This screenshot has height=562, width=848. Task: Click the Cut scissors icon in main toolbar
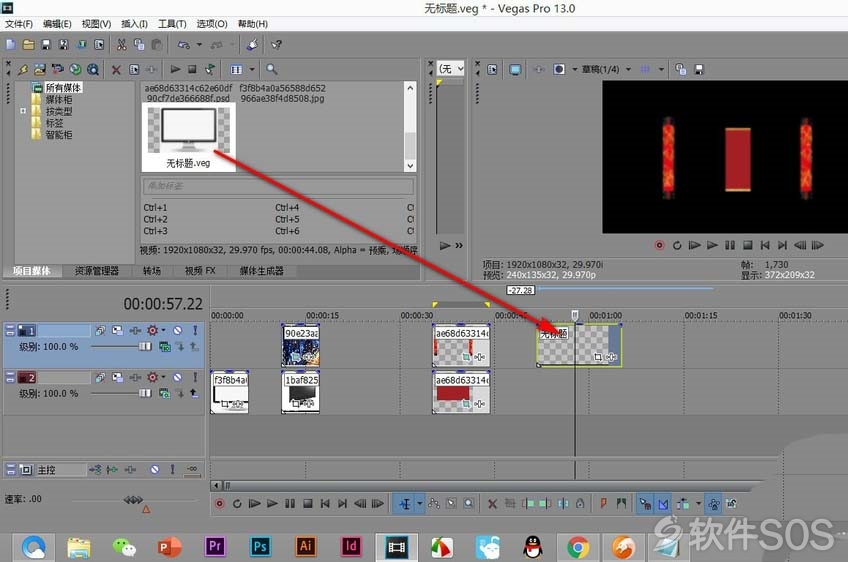coord(122,45)
